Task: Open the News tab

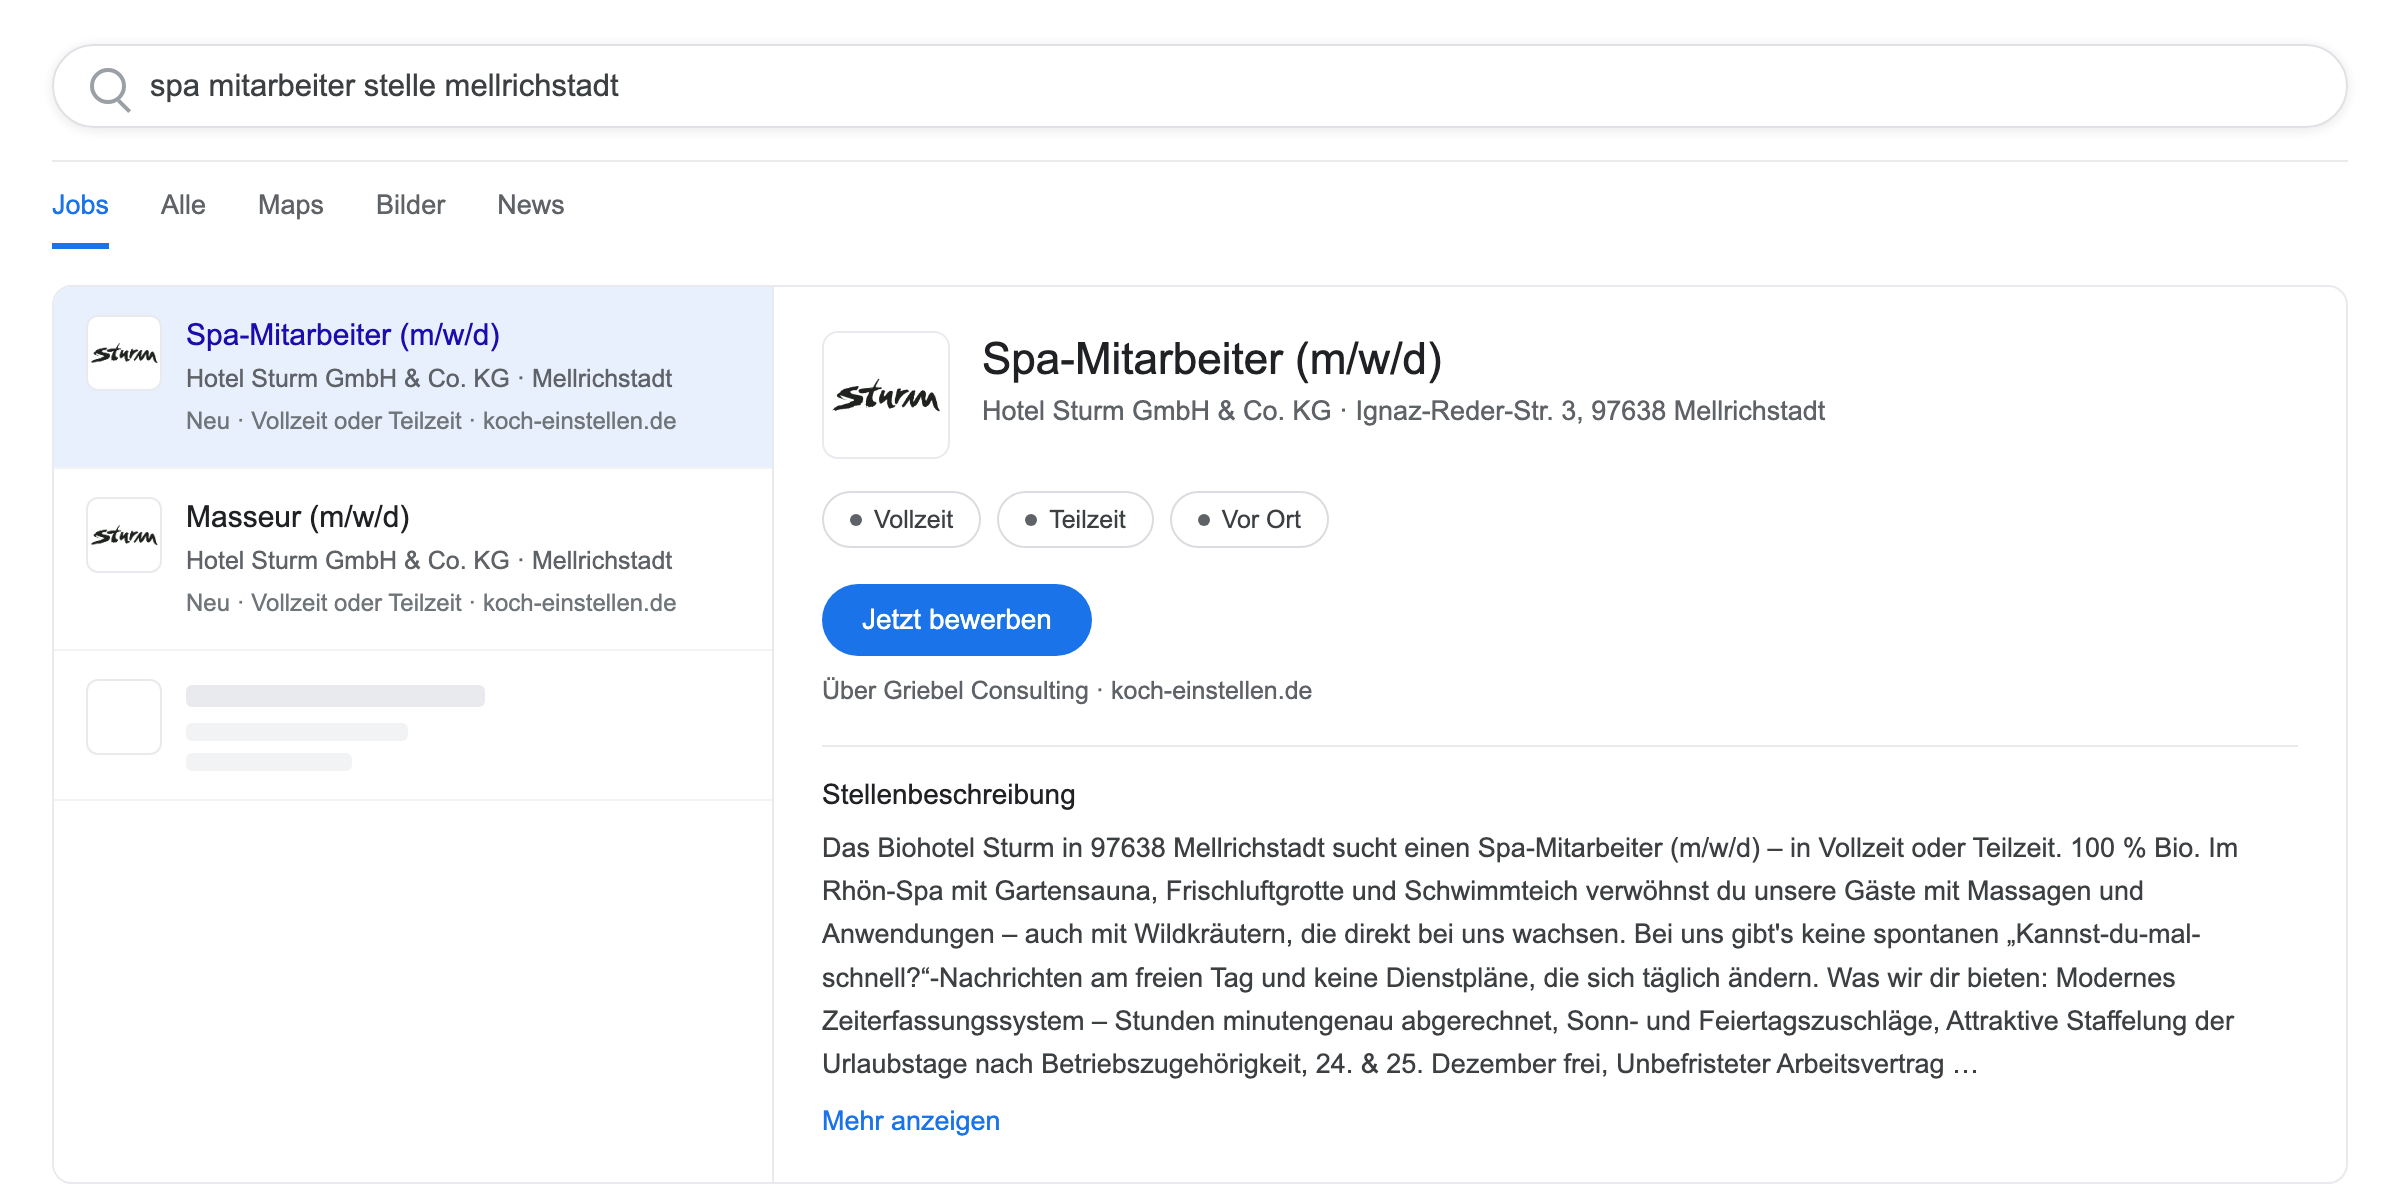Action: [x=531, y=205]
